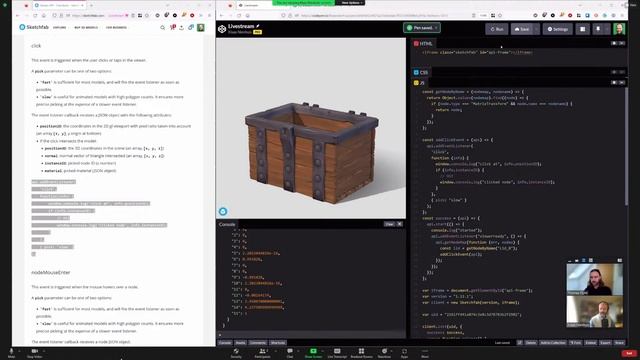
Task: Click Zoom Share Screen button
Action: [x=313, y=353]
